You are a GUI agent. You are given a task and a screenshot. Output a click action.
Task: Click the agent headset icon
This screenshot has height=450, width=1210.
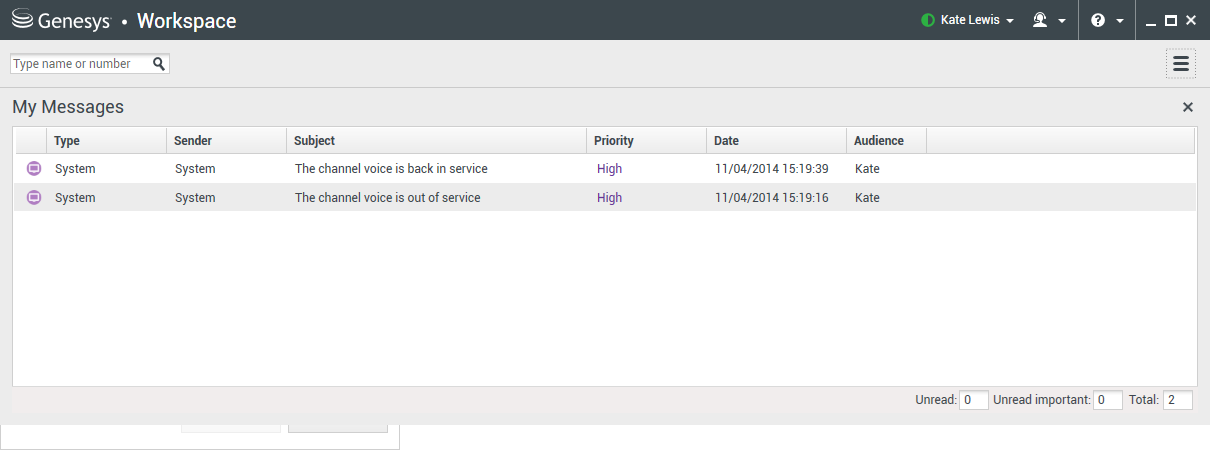tap(1040, 20)
